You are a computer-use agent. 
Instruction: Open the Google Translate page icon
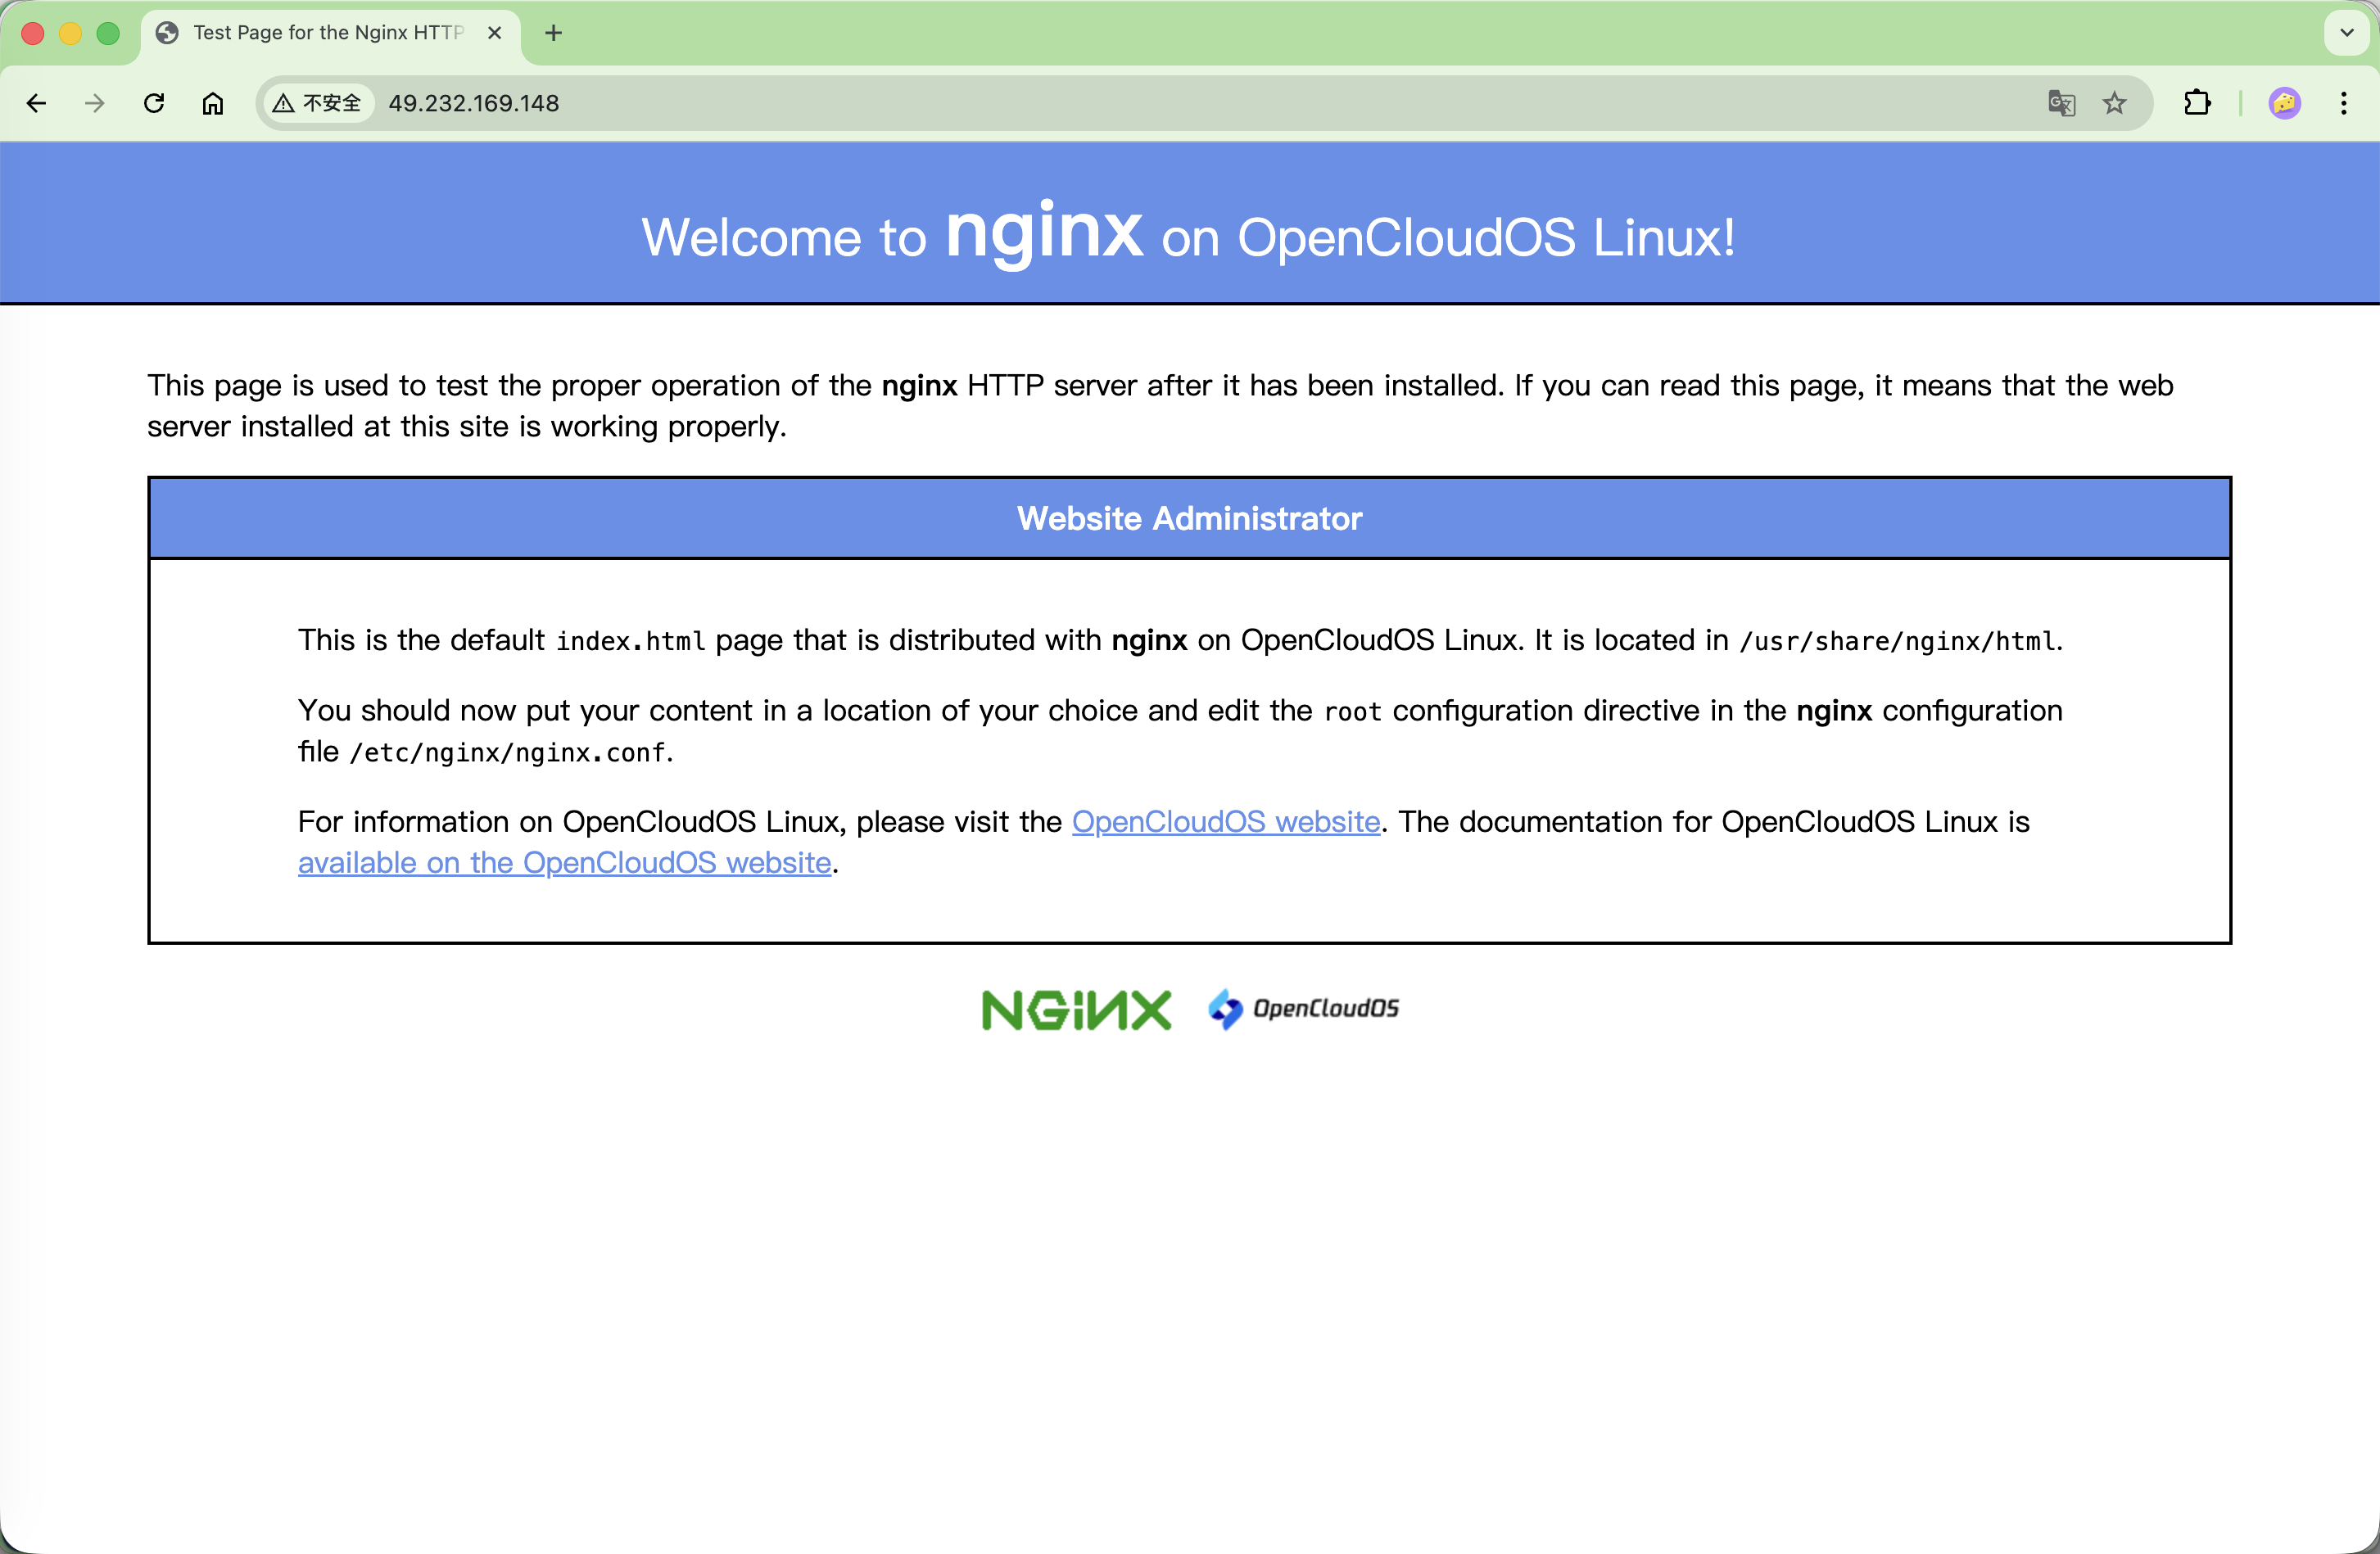(x=2061, y=103)
